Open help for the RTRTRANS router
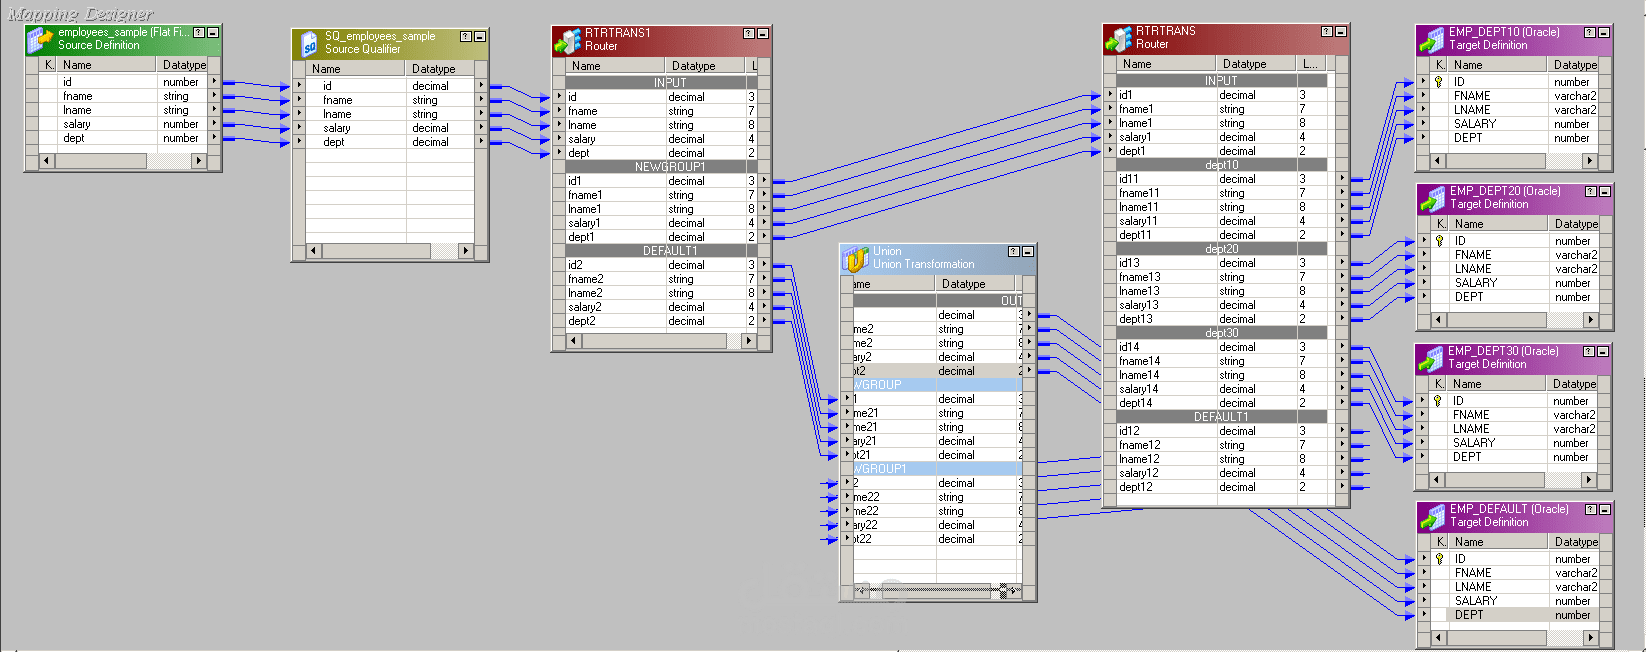 (x=1327, y=32)
